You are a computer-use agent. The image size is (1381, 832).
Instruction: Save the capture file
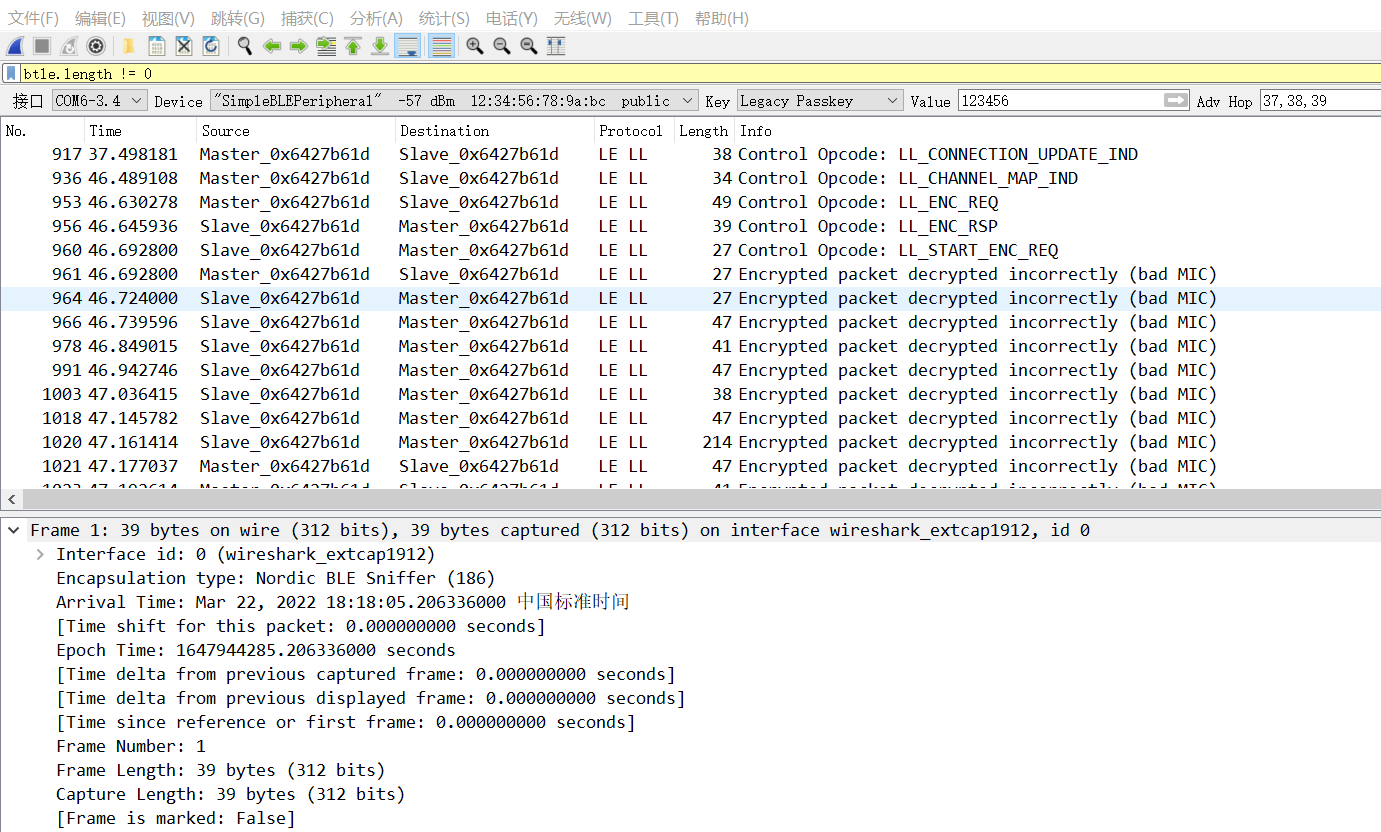(157, 46)
